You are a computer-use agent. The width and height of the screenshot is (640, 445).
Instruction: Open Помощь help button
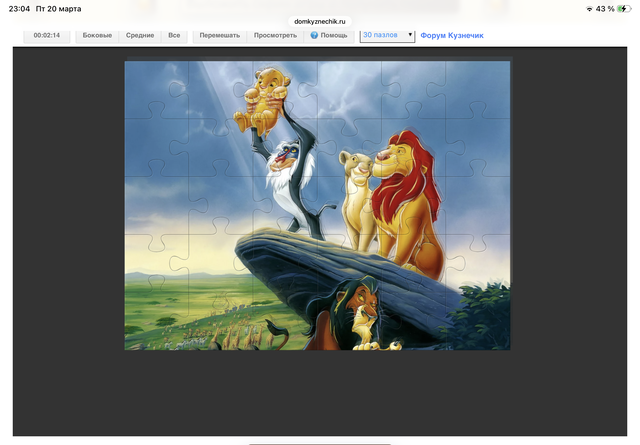pos(329,36)
